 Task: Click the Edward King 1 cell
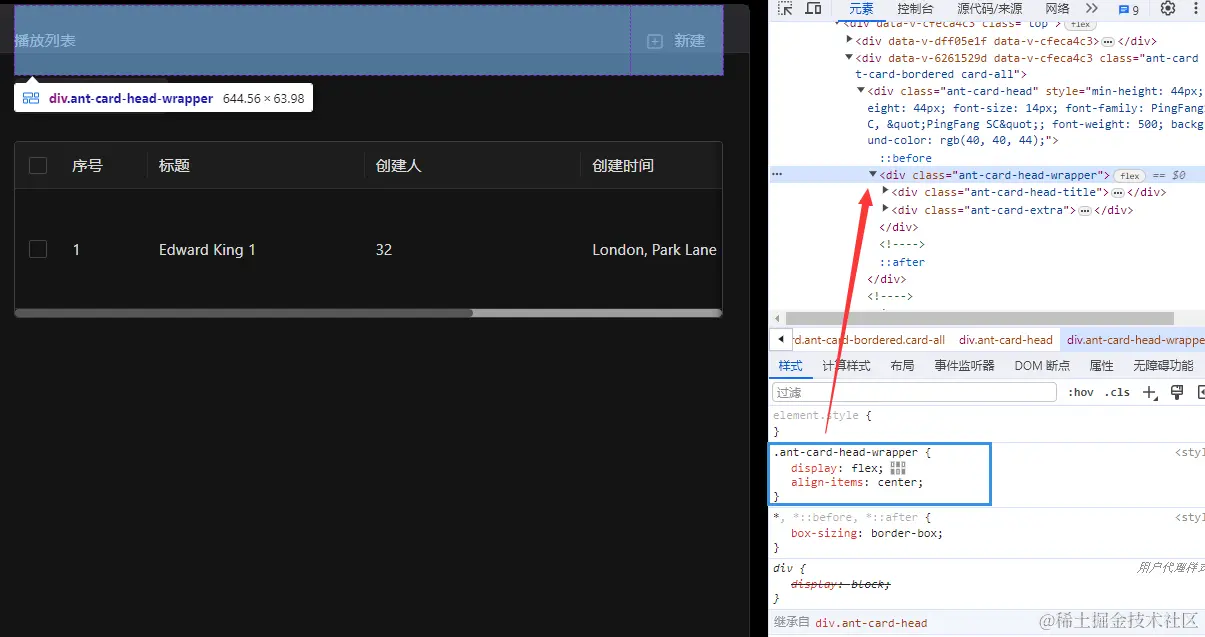coord(207,249)
